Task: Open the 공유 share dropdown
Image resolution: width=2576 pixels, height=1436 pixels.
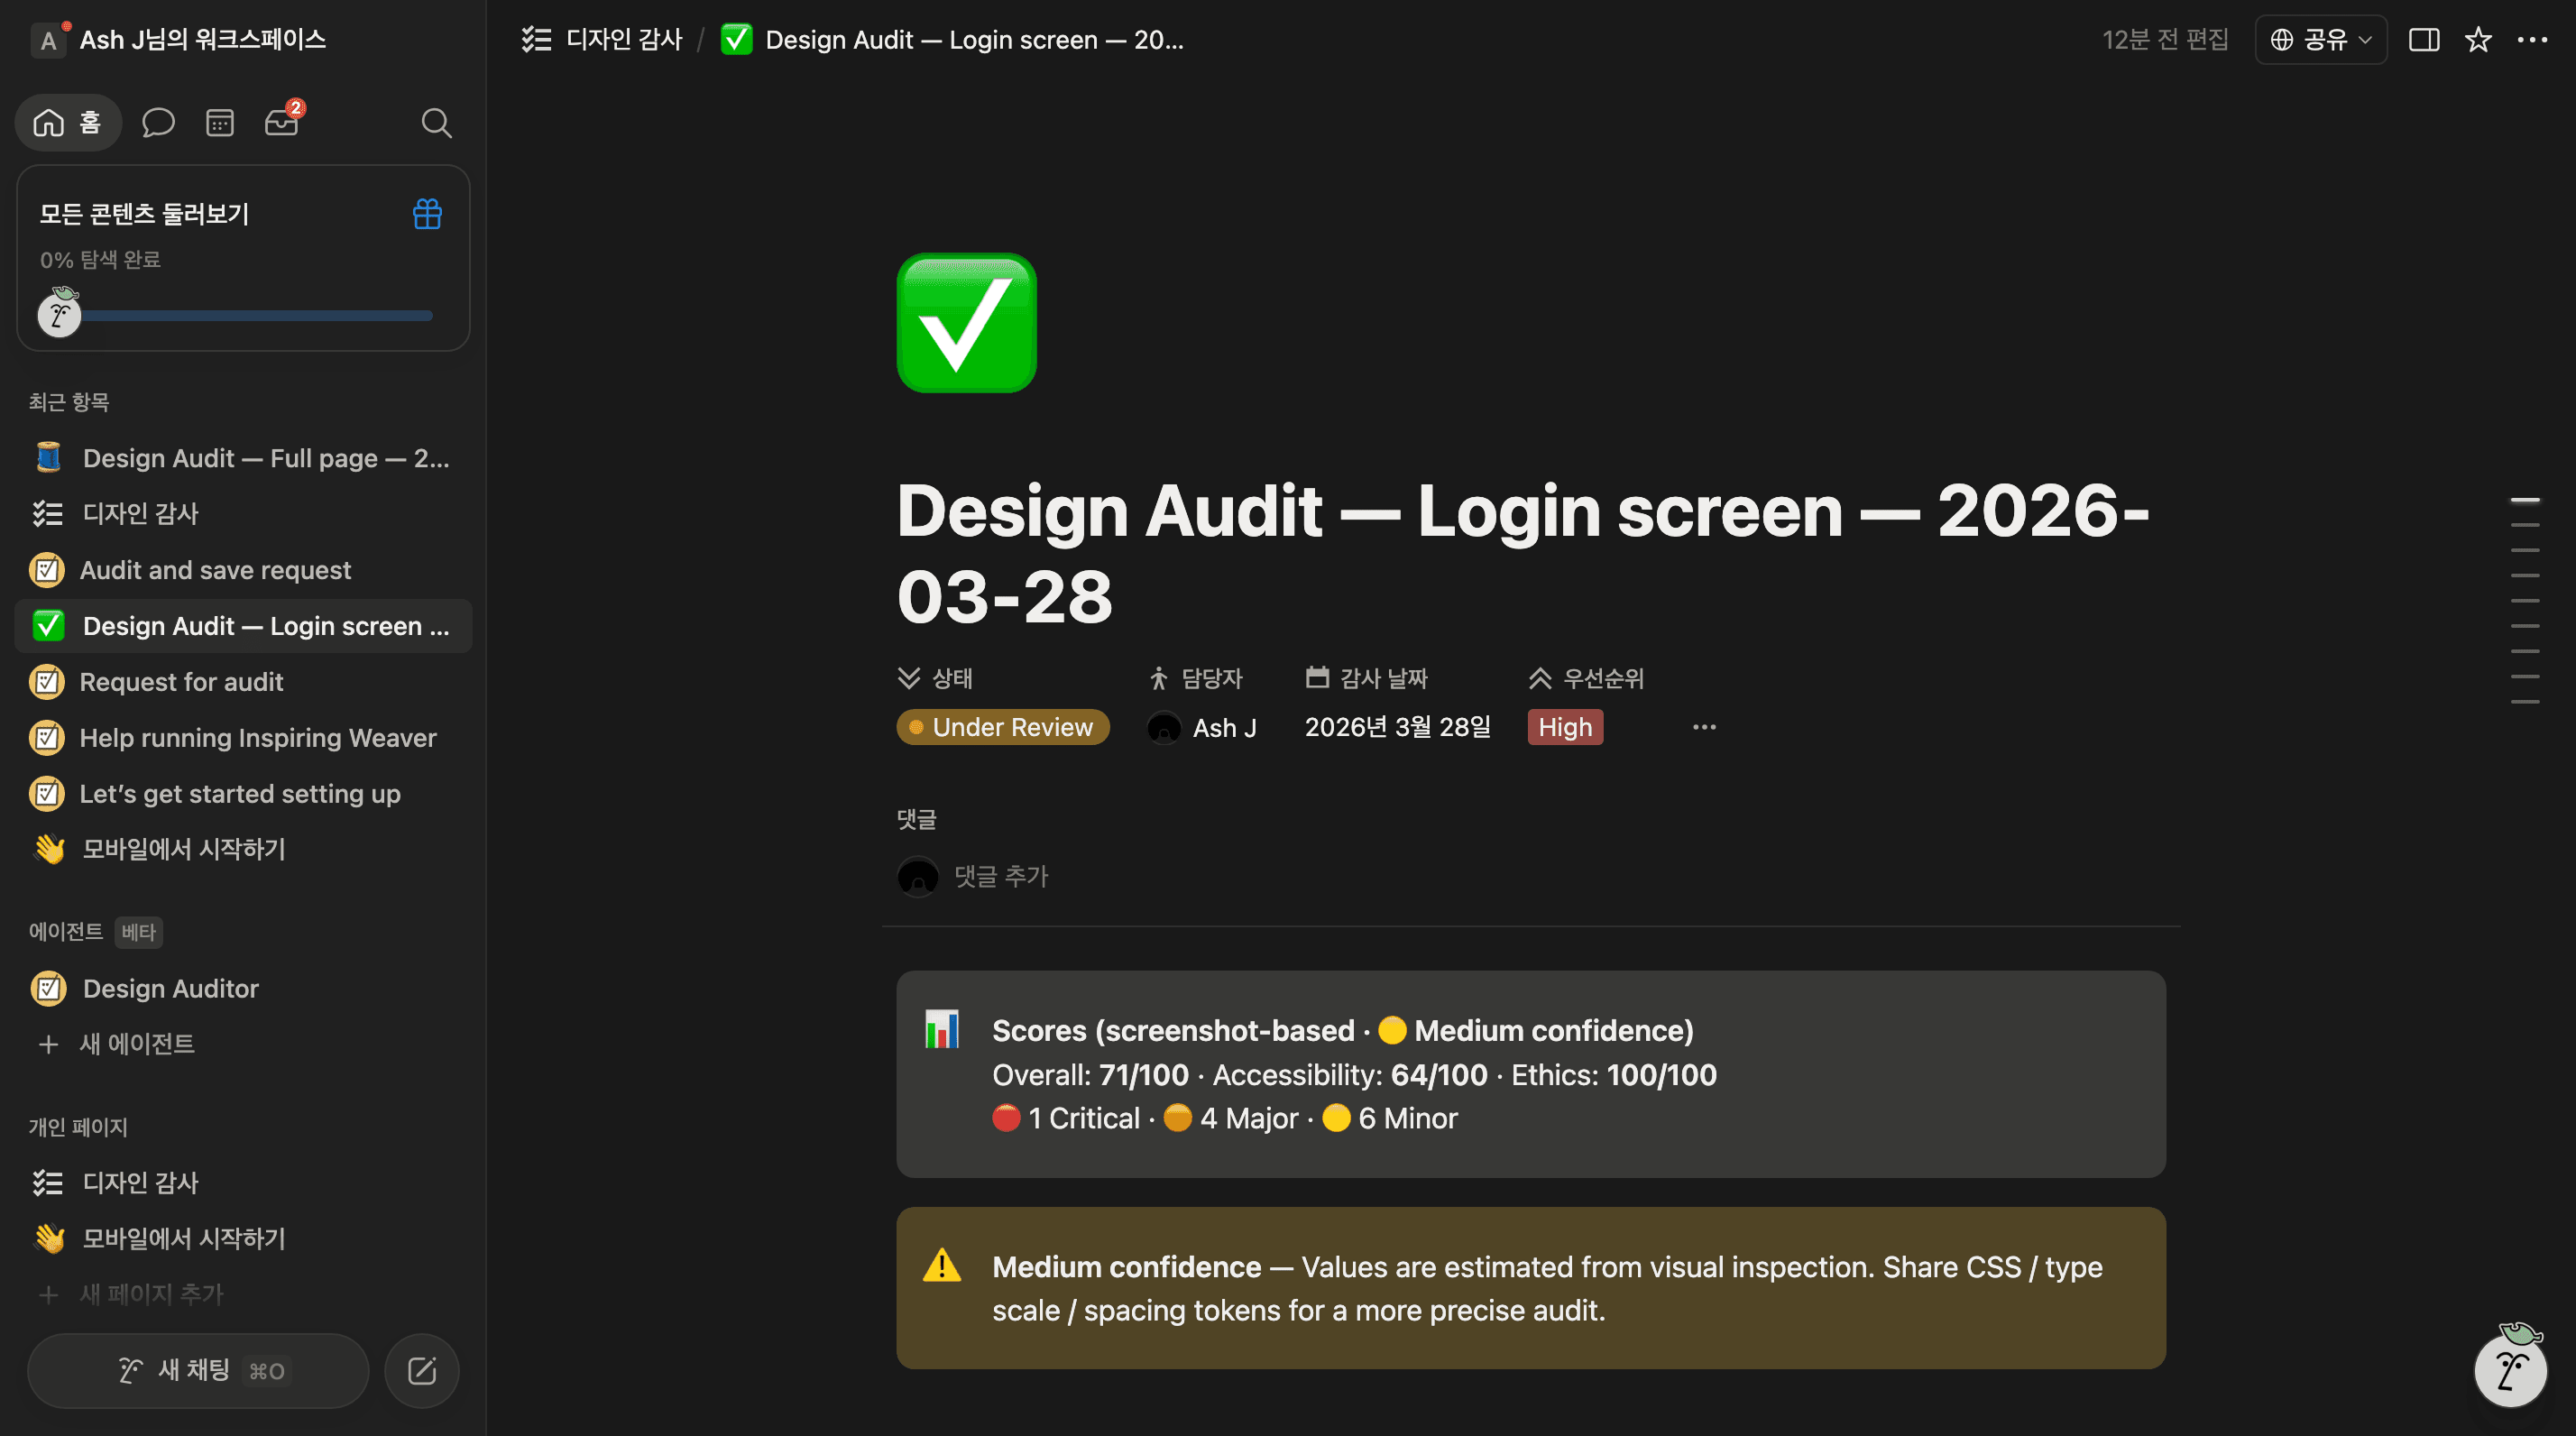Action: tap(2320, 40)
